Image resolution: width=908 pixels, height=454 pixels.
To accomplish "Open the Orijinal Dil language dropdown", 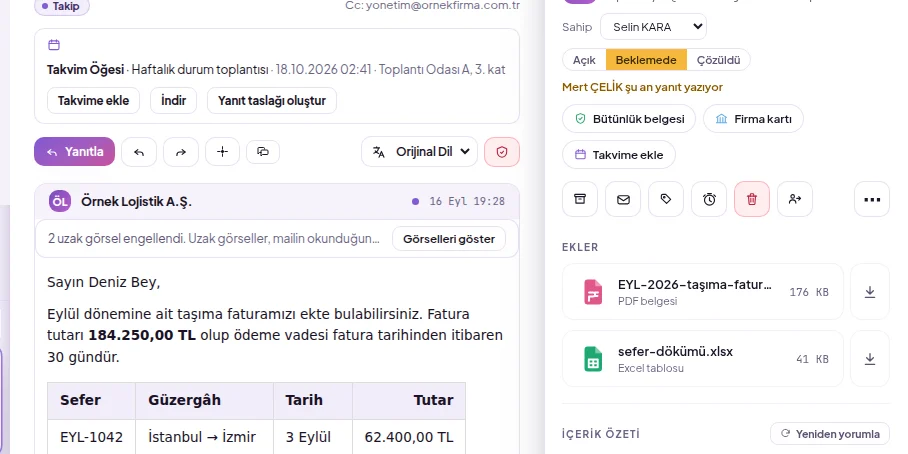I will click(419, 152).
